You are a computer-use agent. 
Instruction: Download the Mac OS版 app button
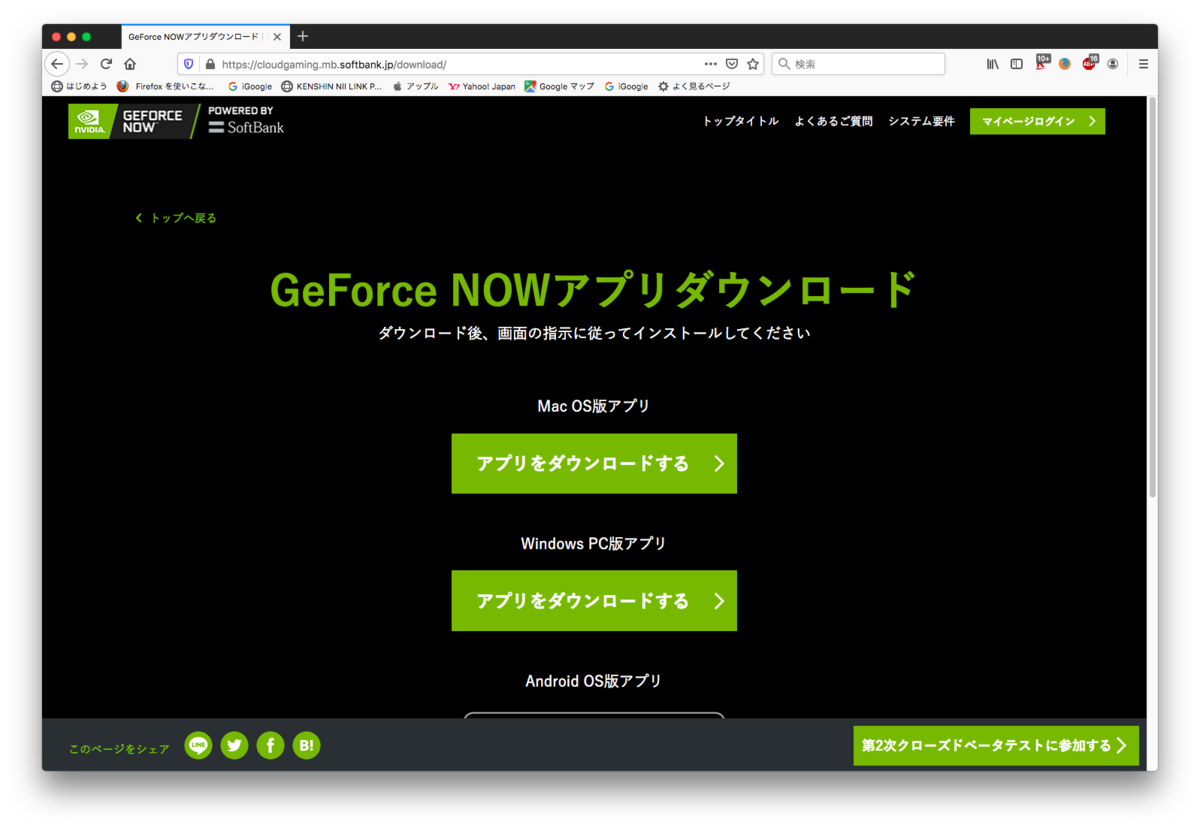(x=594, y=463)
